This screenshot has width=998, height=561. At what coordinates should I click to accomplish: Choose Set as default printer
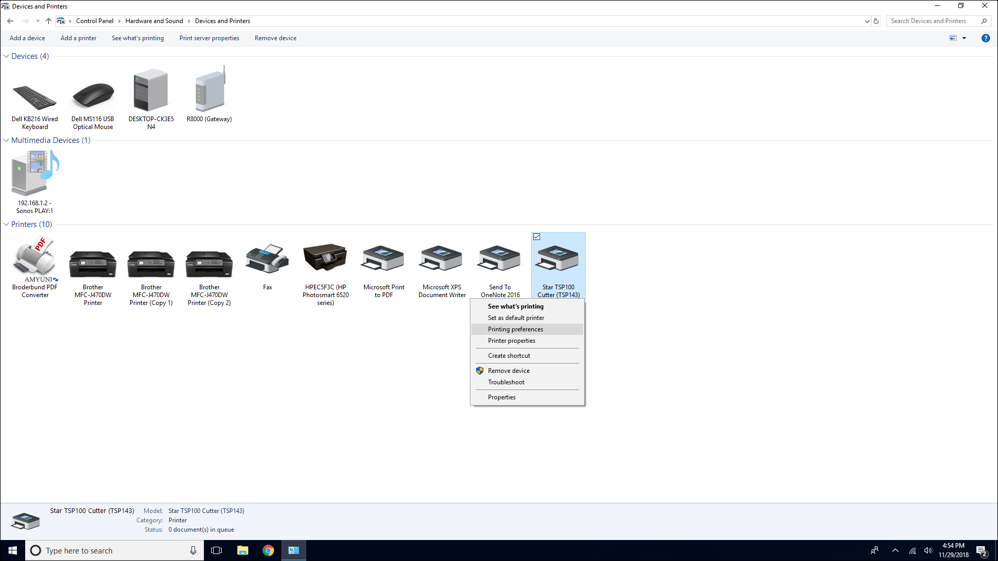[x=516, y=318]
